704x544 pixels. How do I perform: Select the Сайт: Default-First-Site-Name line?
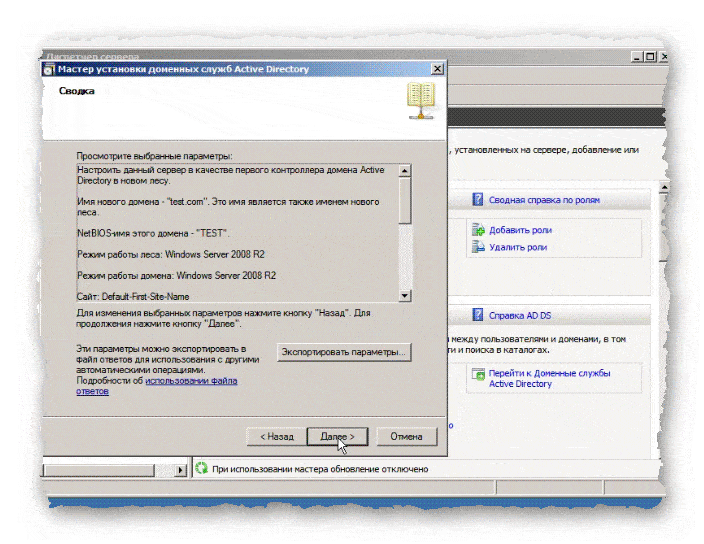(133, 296)
